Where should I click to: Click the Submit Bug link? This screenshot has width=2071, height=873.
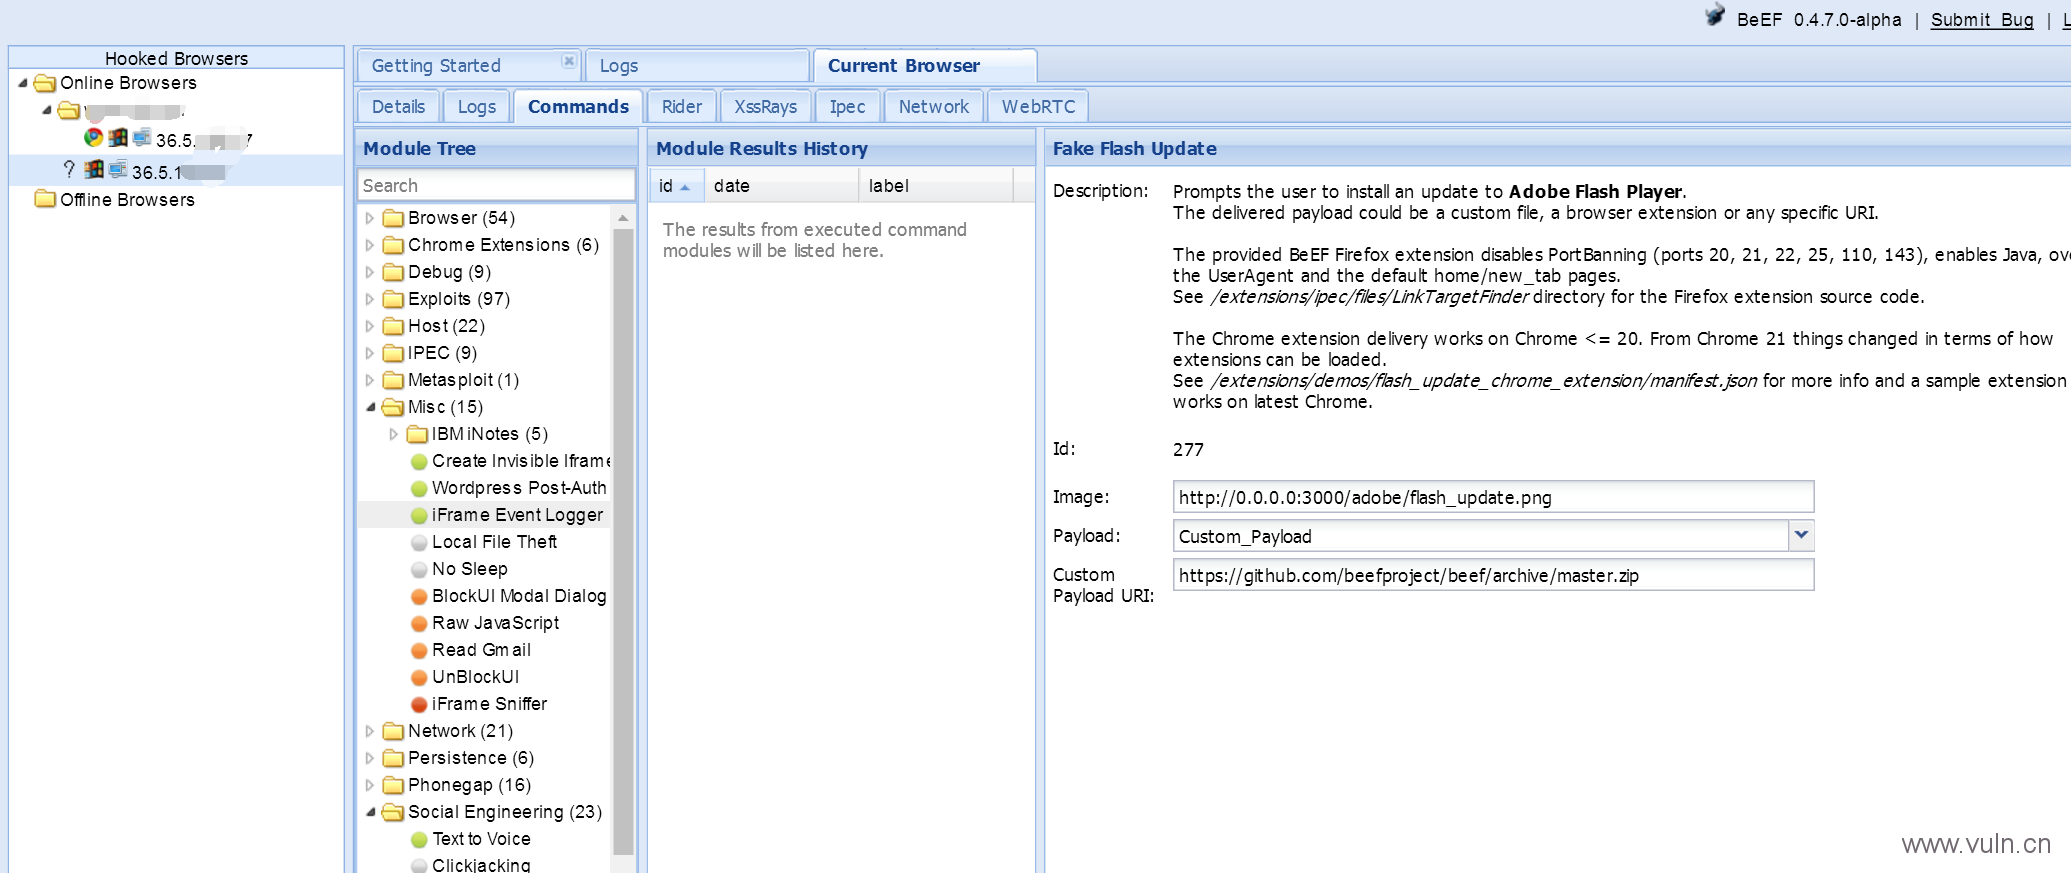[1981, 20]
